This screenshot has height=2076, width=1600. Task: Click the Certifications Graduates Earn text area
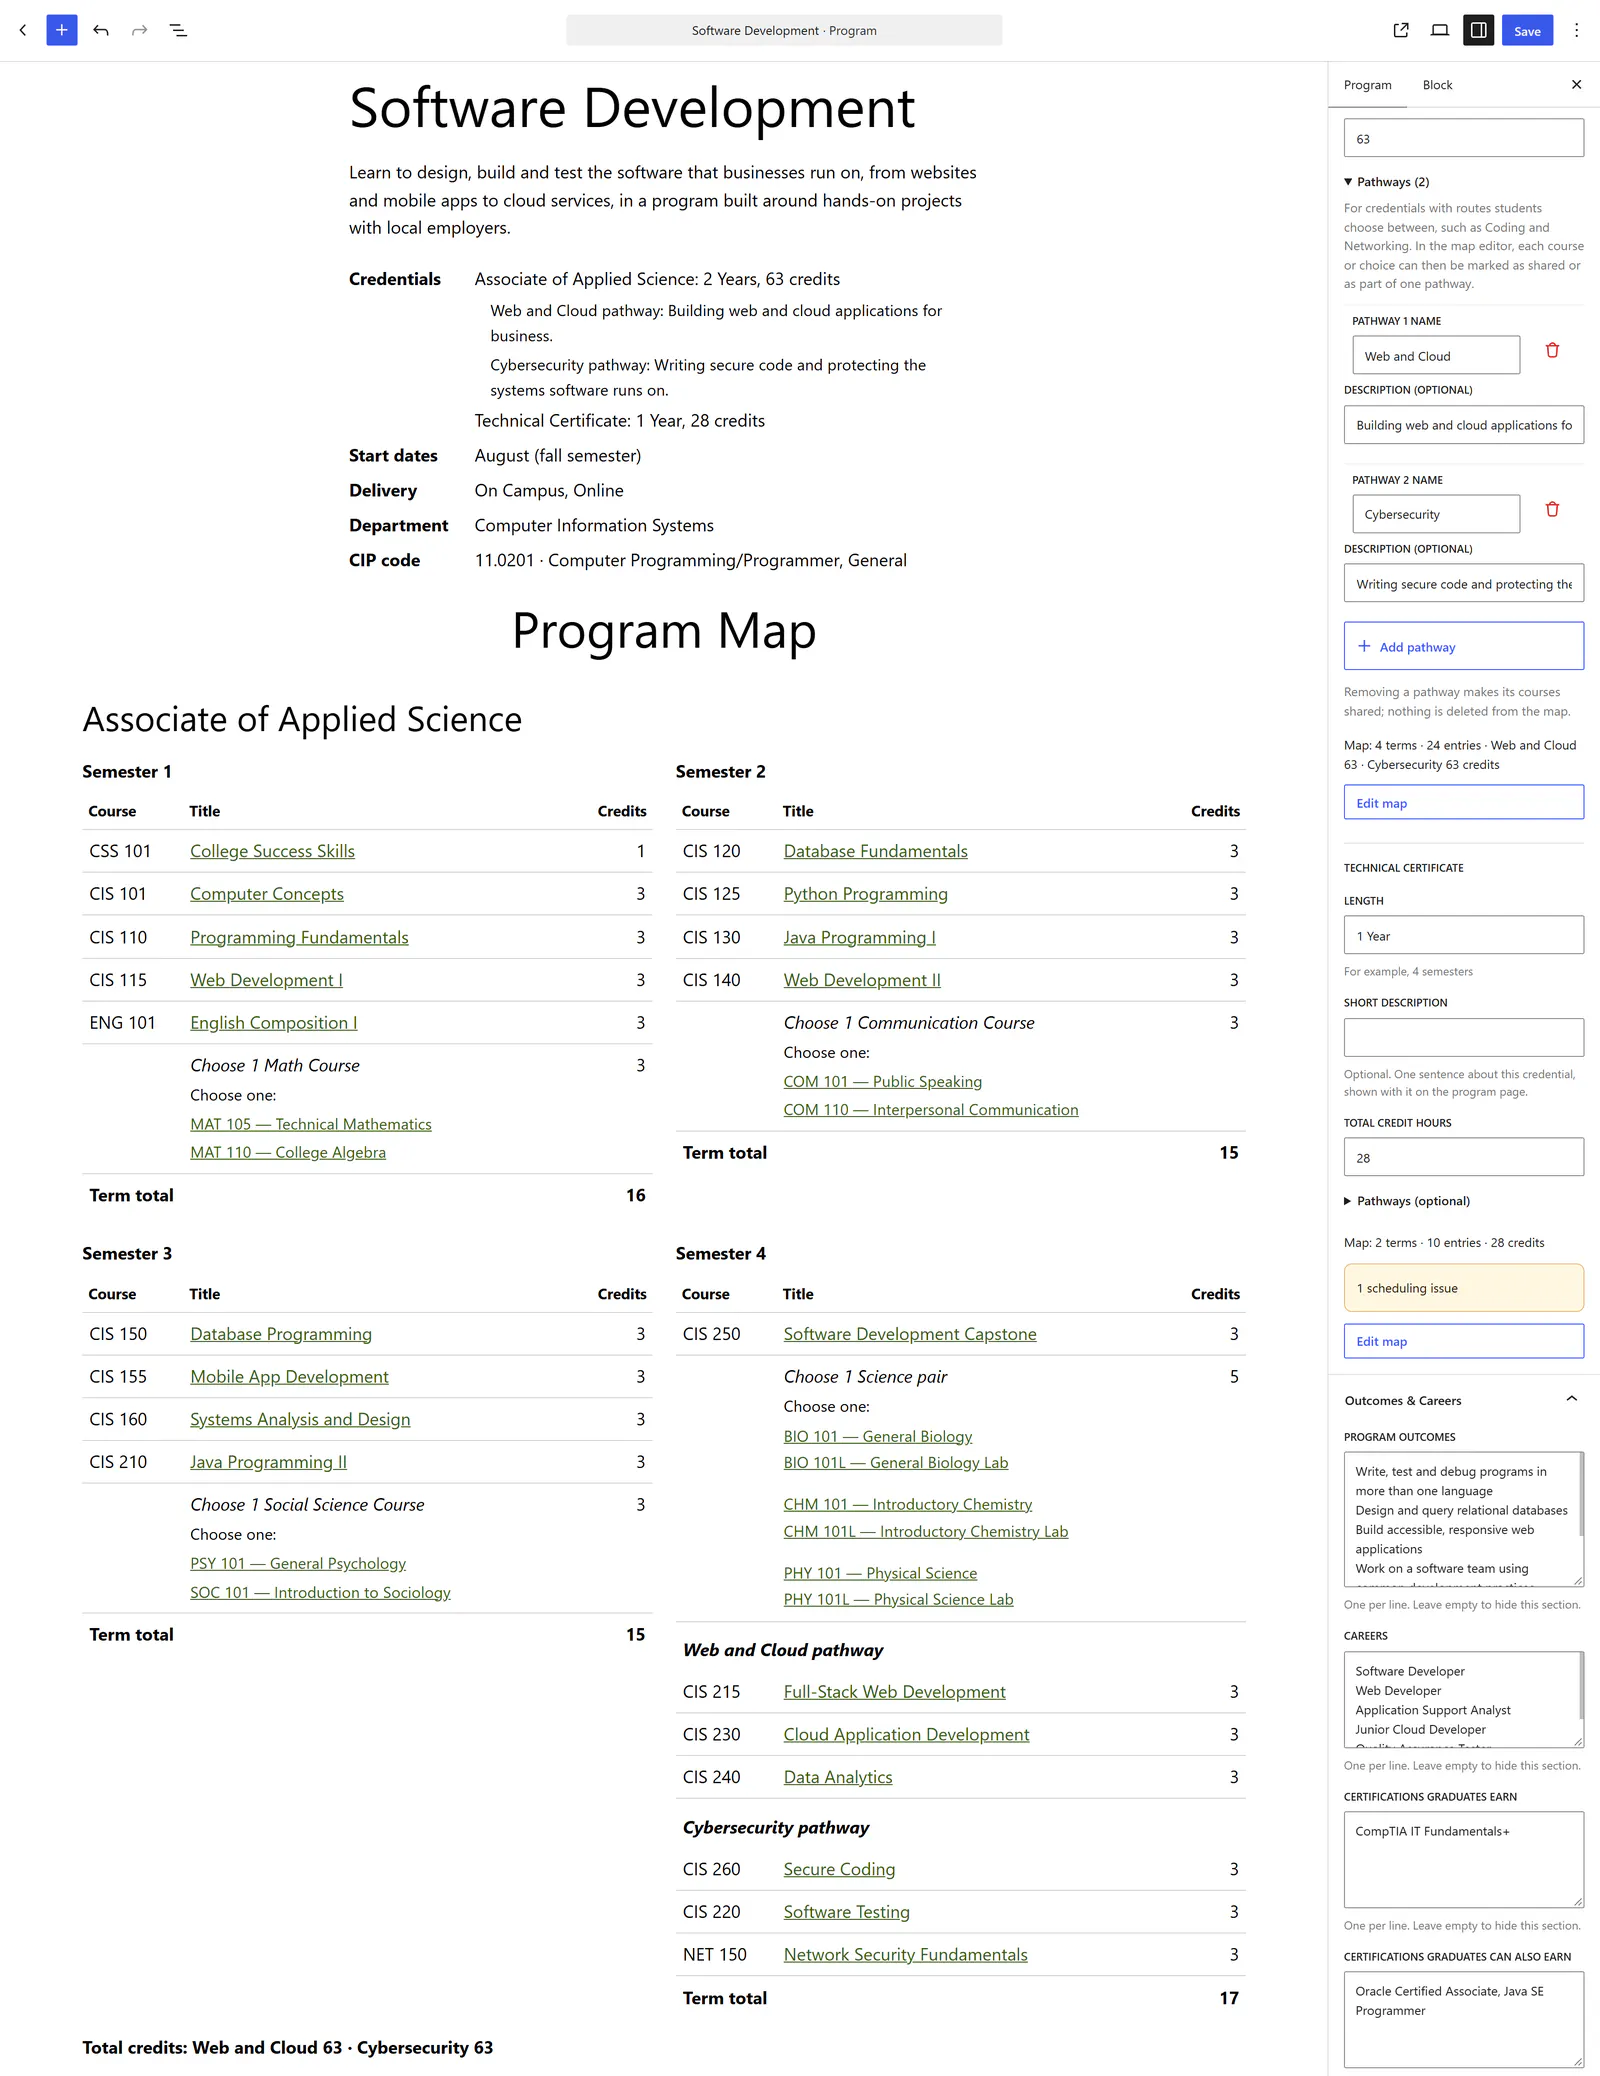(x=1464, y=1859)
